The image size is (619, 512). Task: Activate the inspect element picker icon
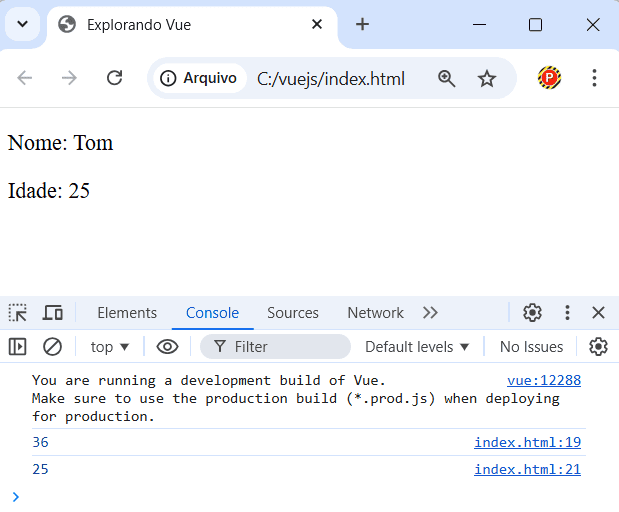pyautogui.click(x=18, y=313)
